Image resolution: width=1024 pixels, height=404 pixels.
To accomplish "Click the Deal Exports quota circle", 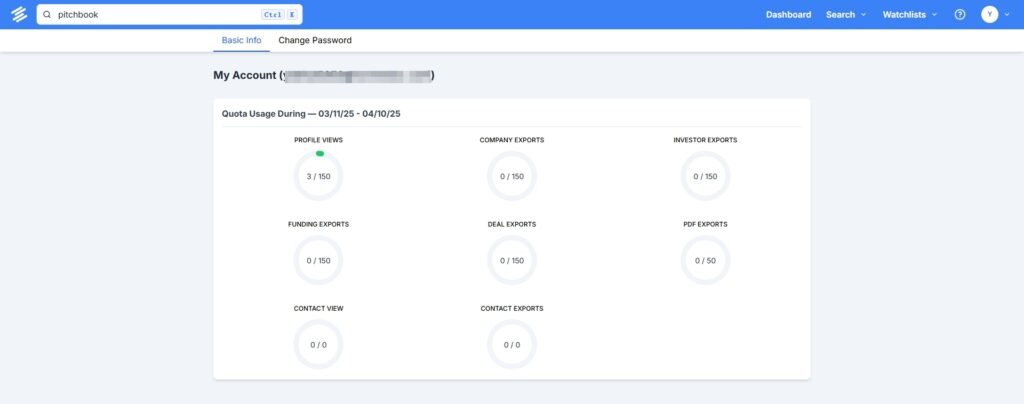I will click(512, 260).
